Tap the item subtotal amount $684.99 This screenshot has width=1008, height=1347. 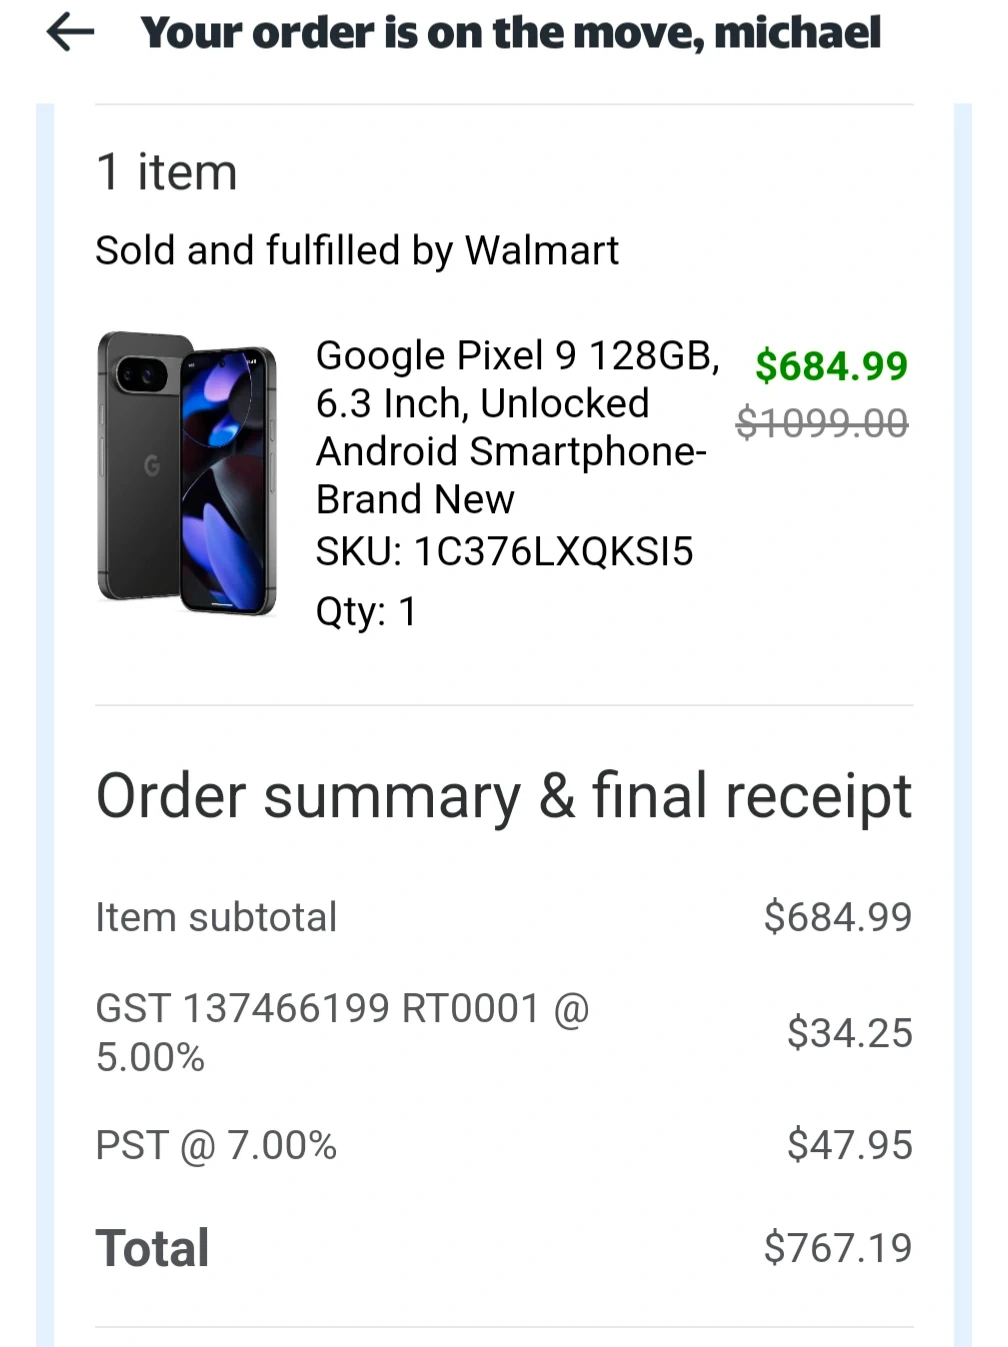(837, 917)
